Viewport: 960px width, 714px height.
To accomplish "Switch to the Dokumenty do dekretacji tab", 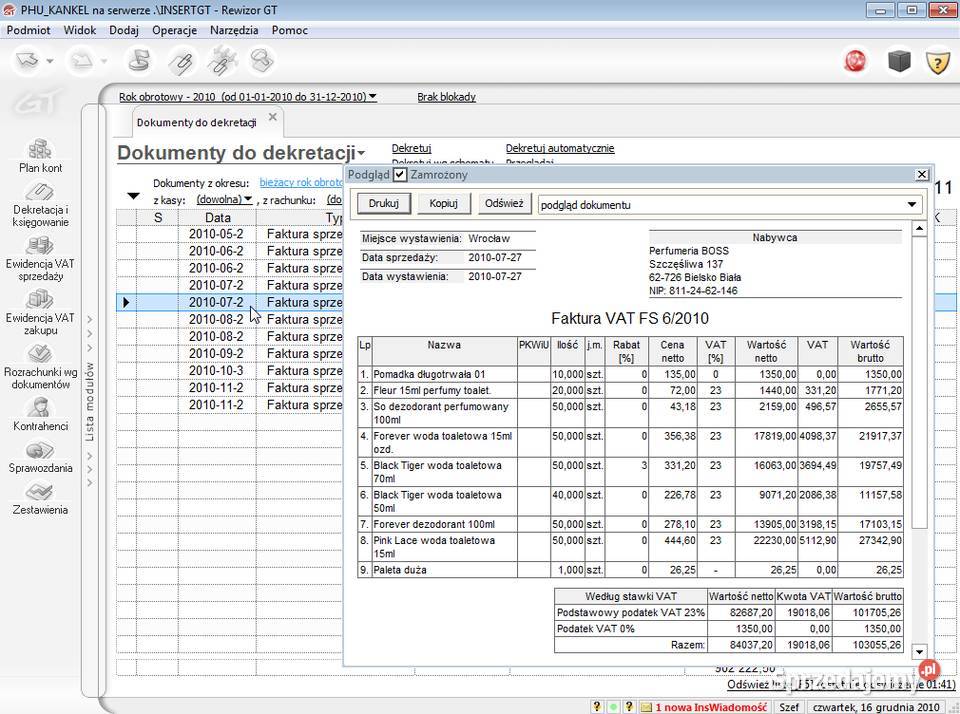I will pyautogui.click(x=197, y=121).
